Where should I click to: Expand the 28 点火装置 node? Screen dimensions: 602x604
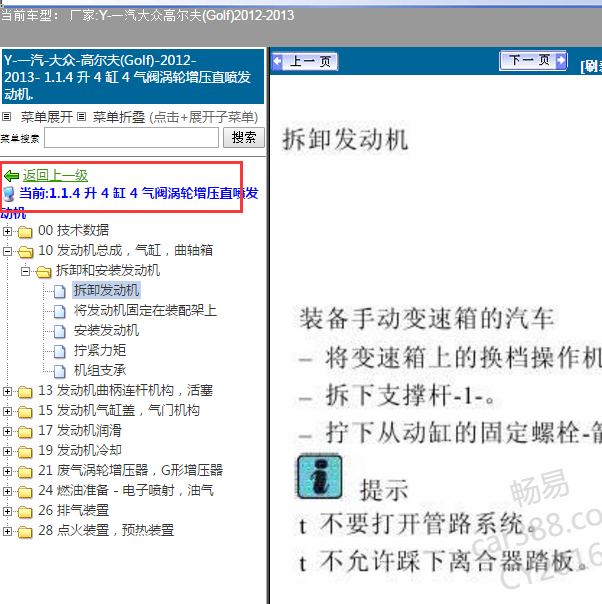pyautogui.click(x=7, y=532)
